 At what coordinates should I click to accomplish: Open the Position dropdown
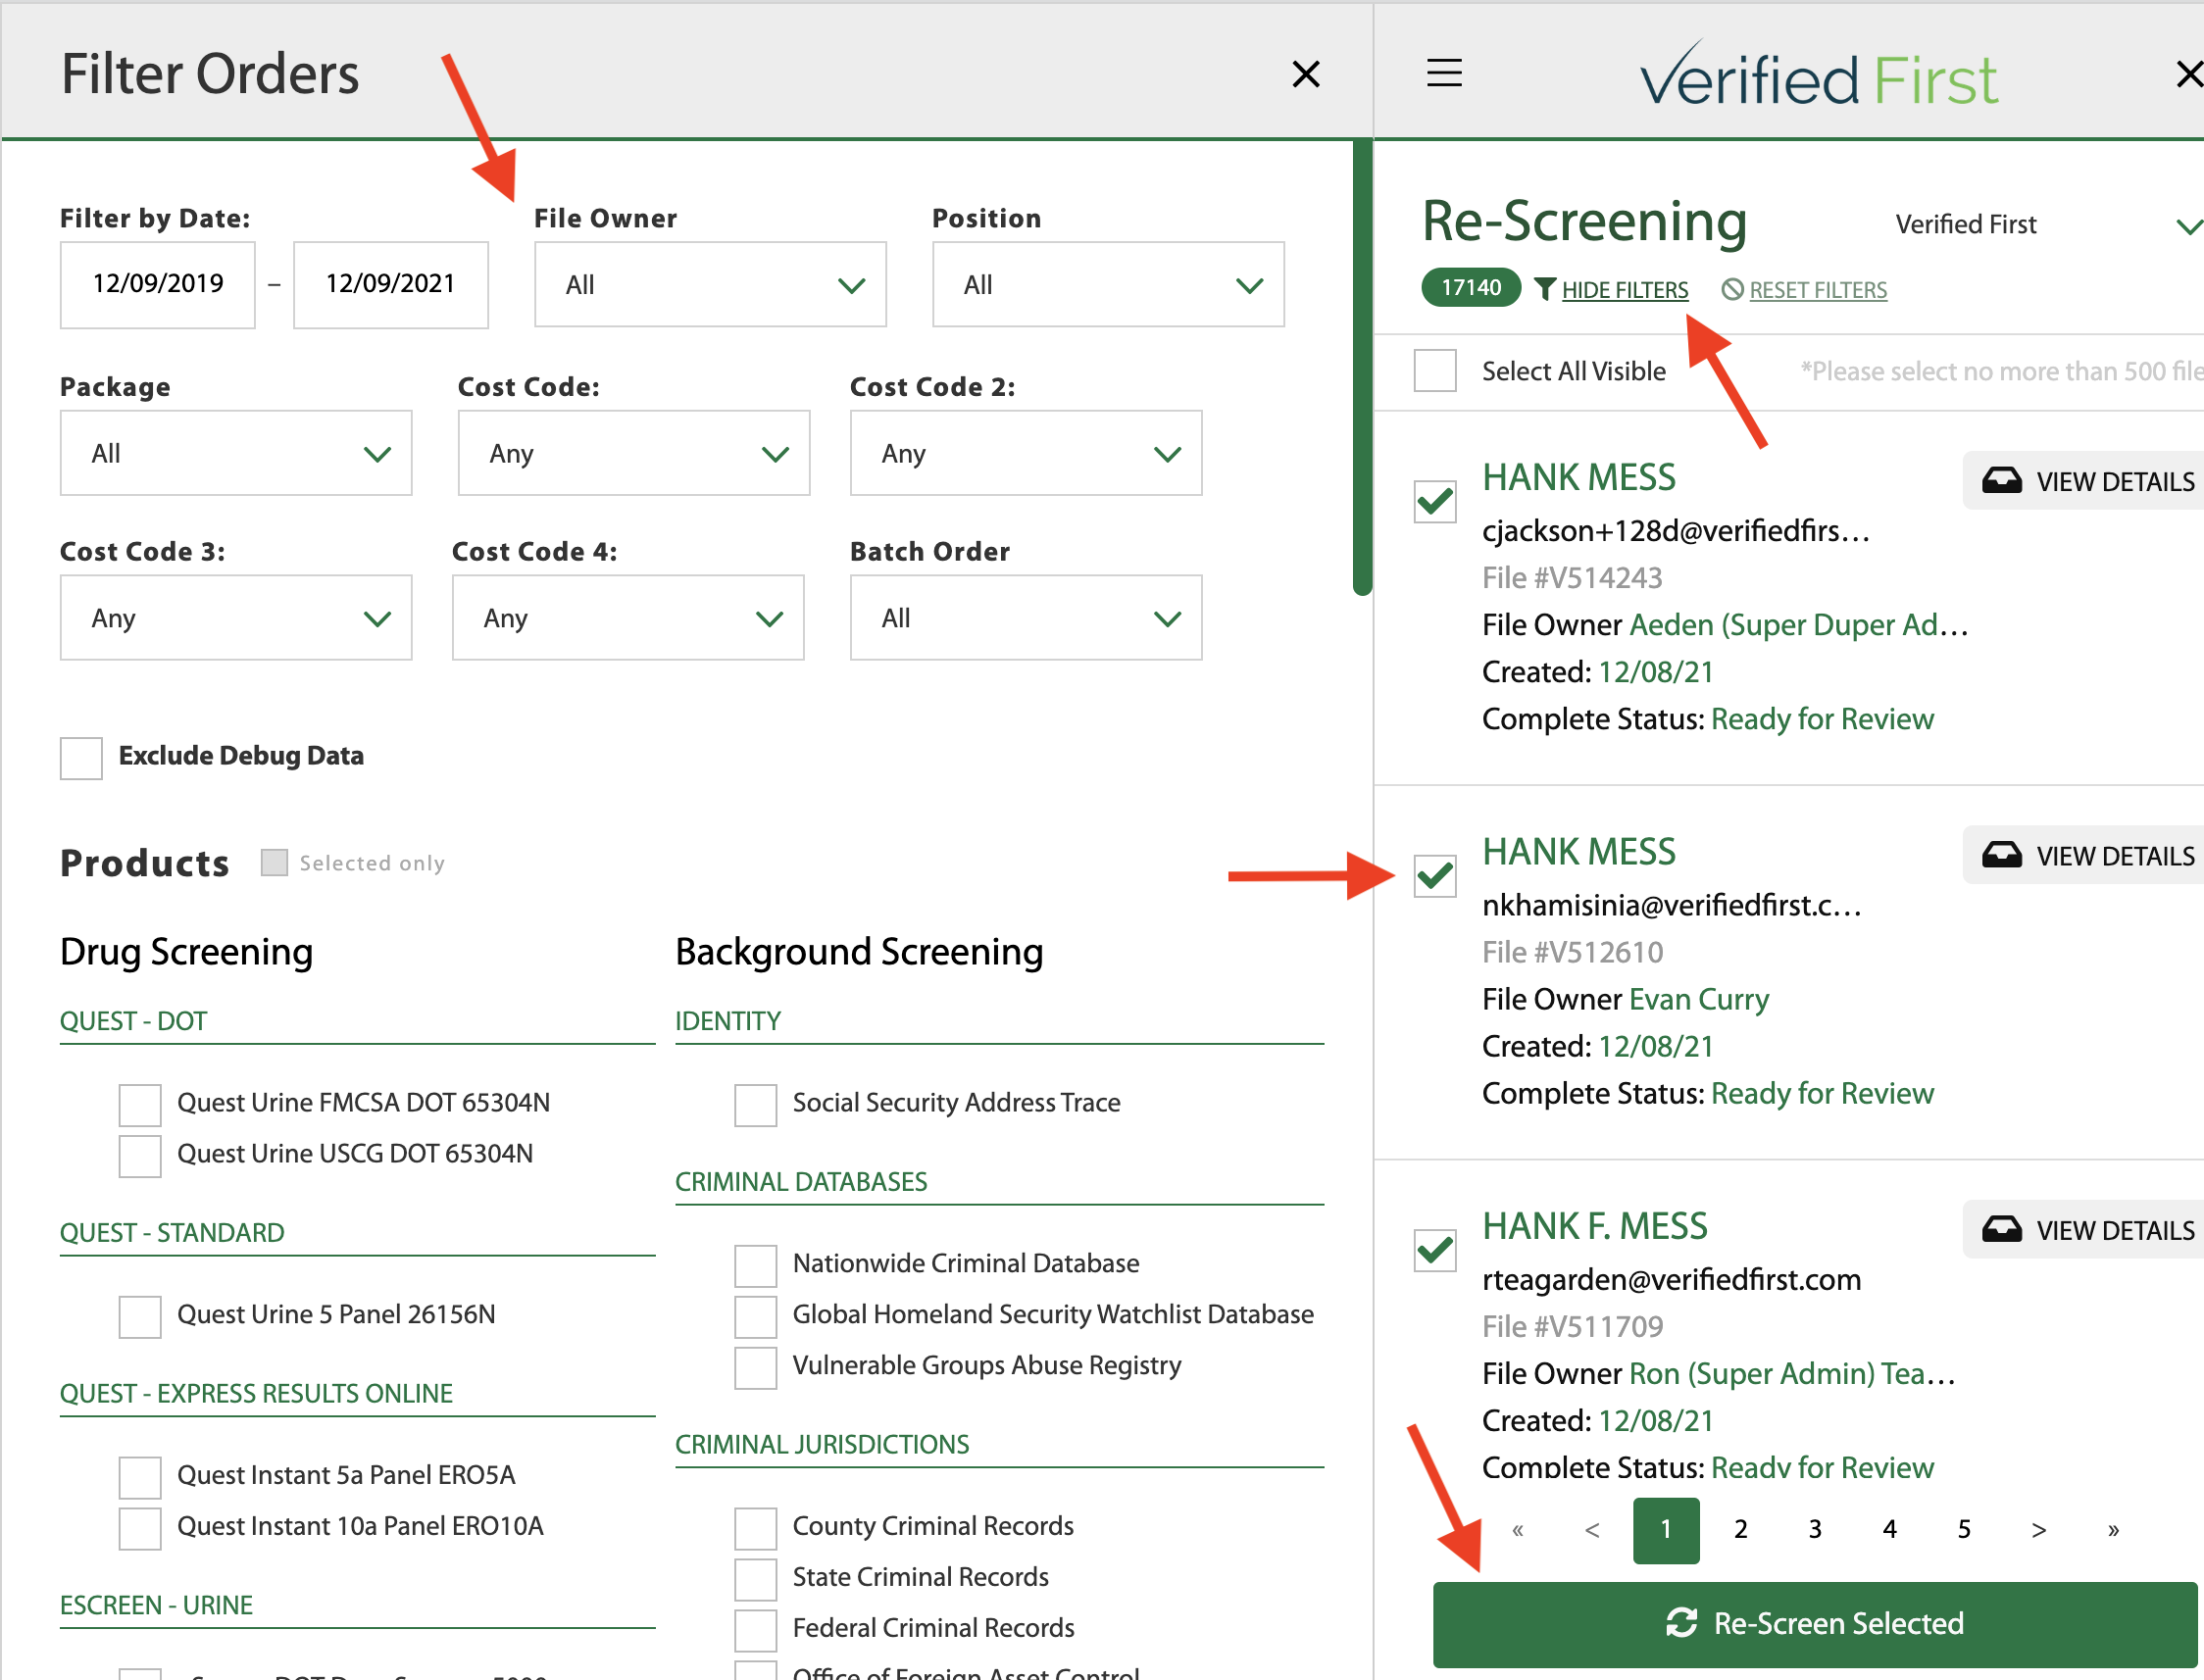[x=1108, y=284]
